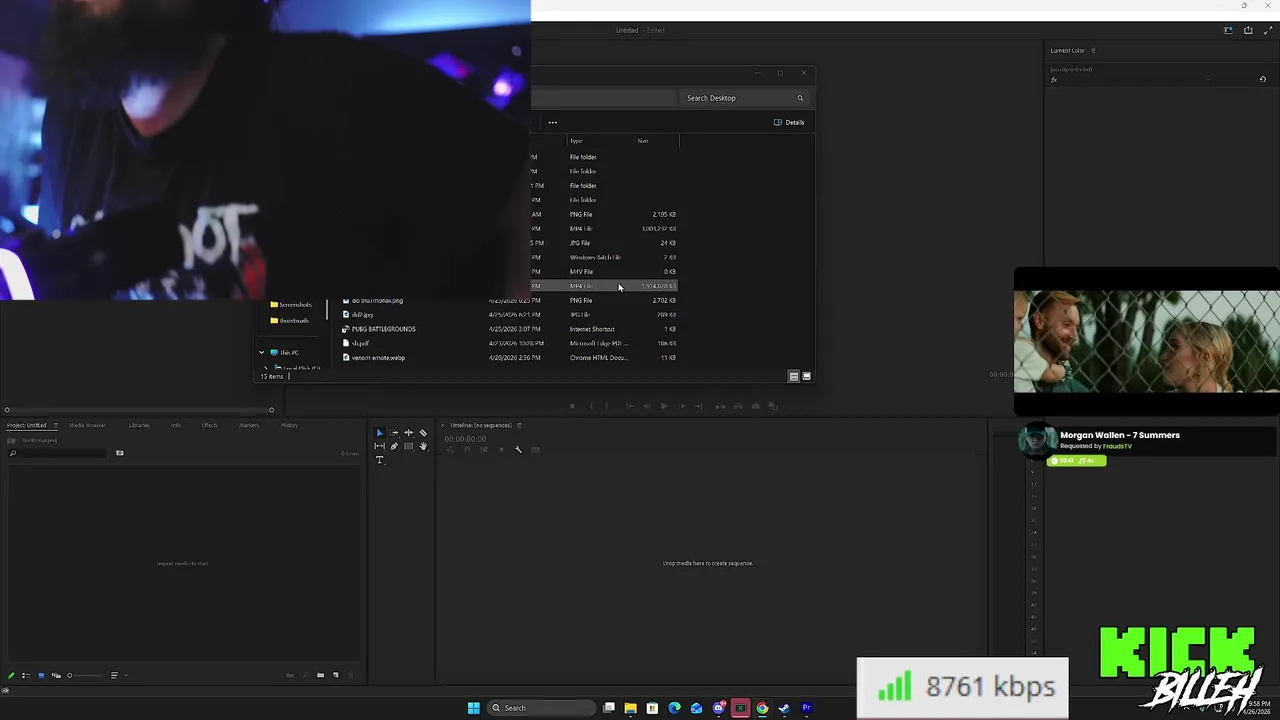Open File Explorer from taskbar
This screenshot has width=1280, height=720.
[x=630, y=708]
